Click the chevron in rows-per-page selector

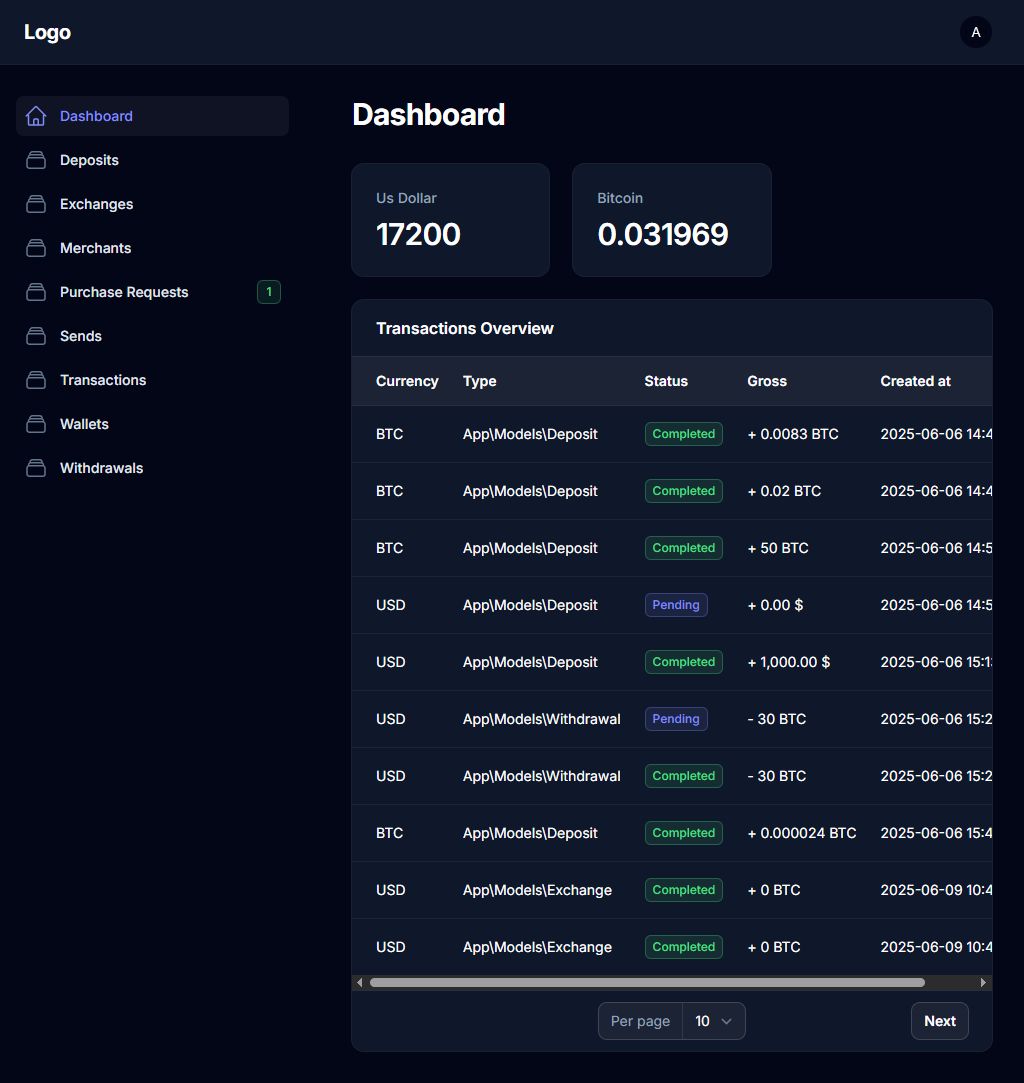pos(727,1021)
